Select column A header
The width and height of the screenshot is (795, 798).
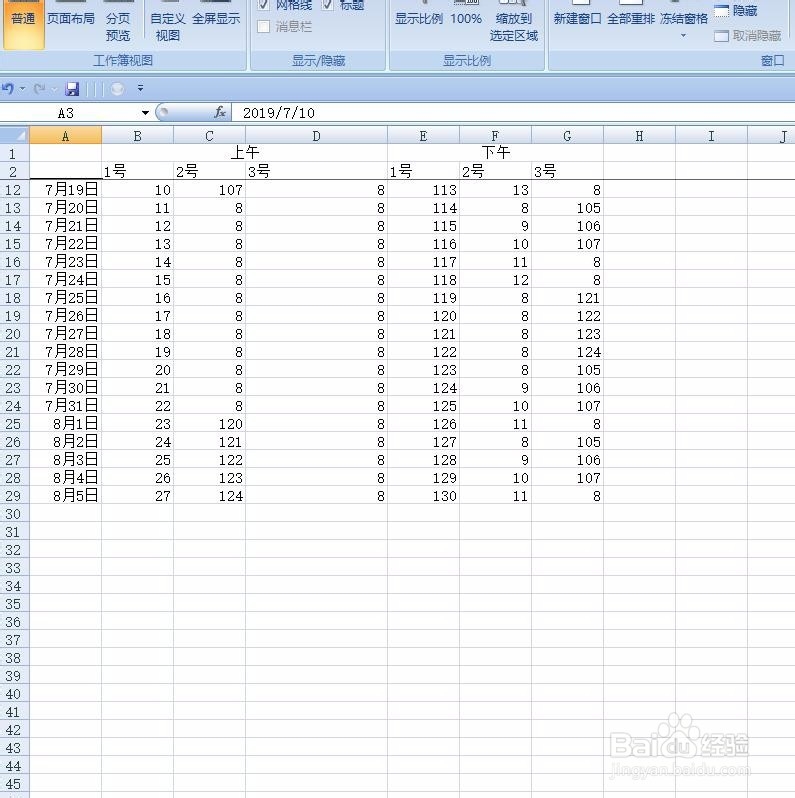pyautogui.click(x=65, y=136)
